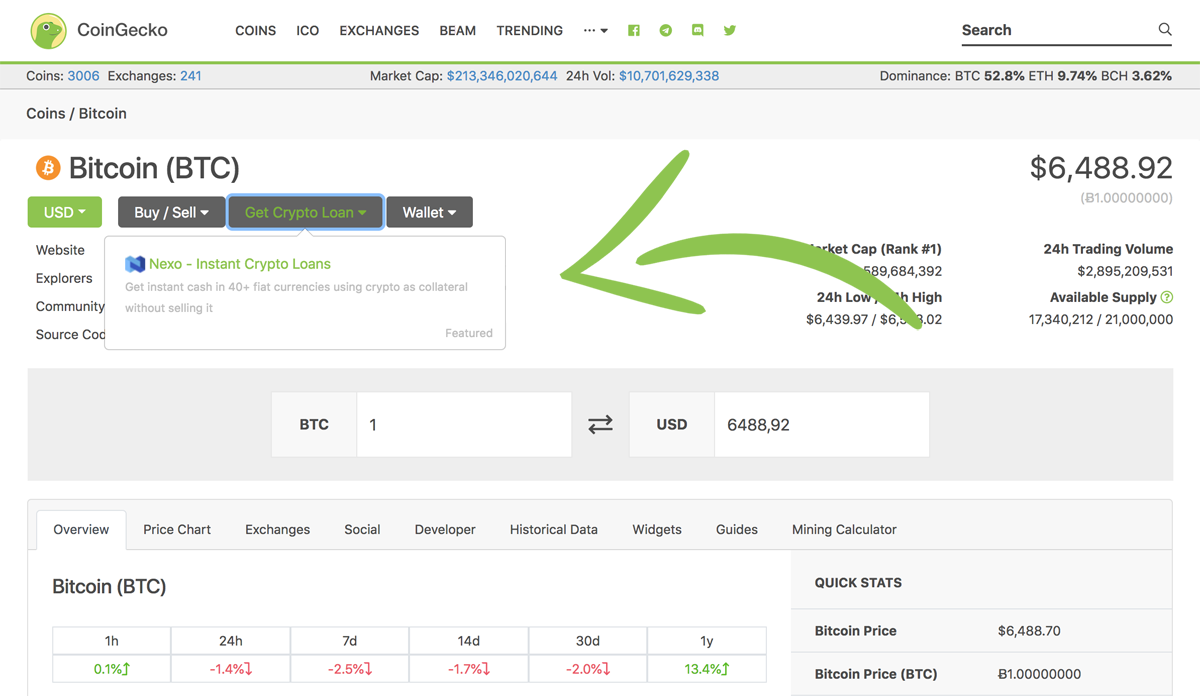Screen dimensions: 1200x696
Task: Open the chat/community icon in the navbar
Action: 697,30
